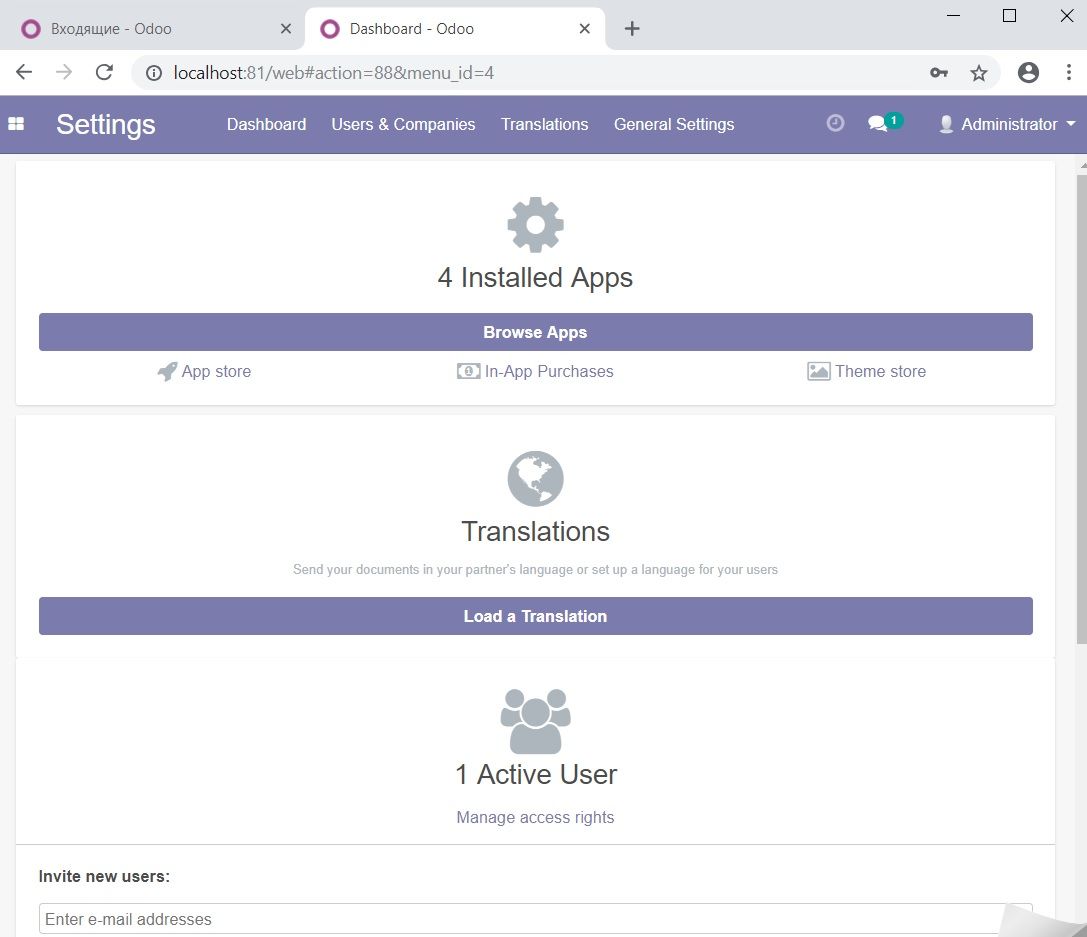Image resolution: width=1087 pixels, height=937 pixels.
Task: Click the gear icon above Installed Apps
Action: pos(535,223)
